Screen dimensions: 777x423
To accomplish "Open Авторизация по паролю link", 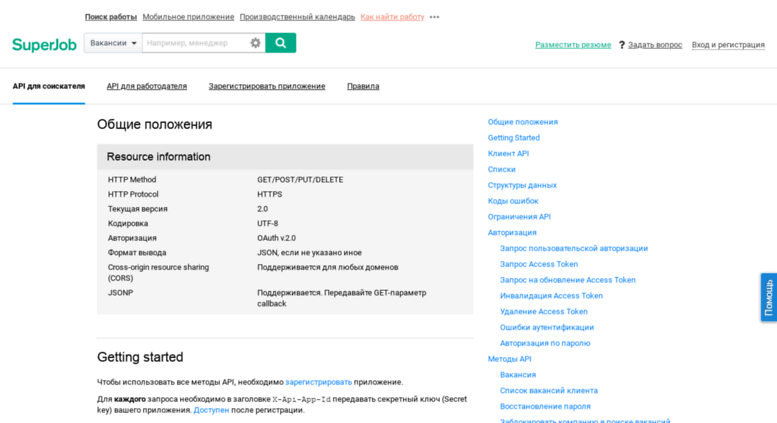I will click(x=545, y=344).
